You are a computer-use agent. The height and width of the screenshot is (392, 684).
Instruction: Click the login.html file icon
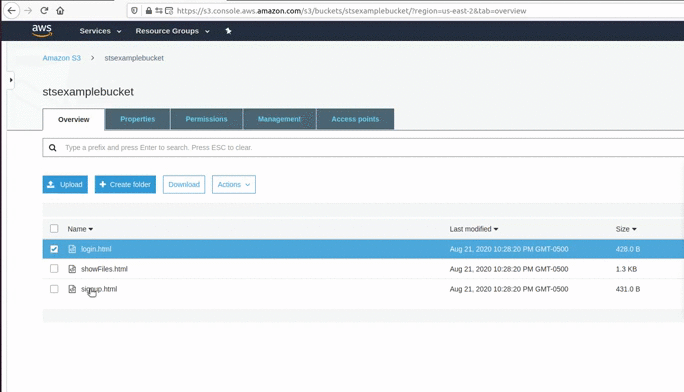pos(72,249)
